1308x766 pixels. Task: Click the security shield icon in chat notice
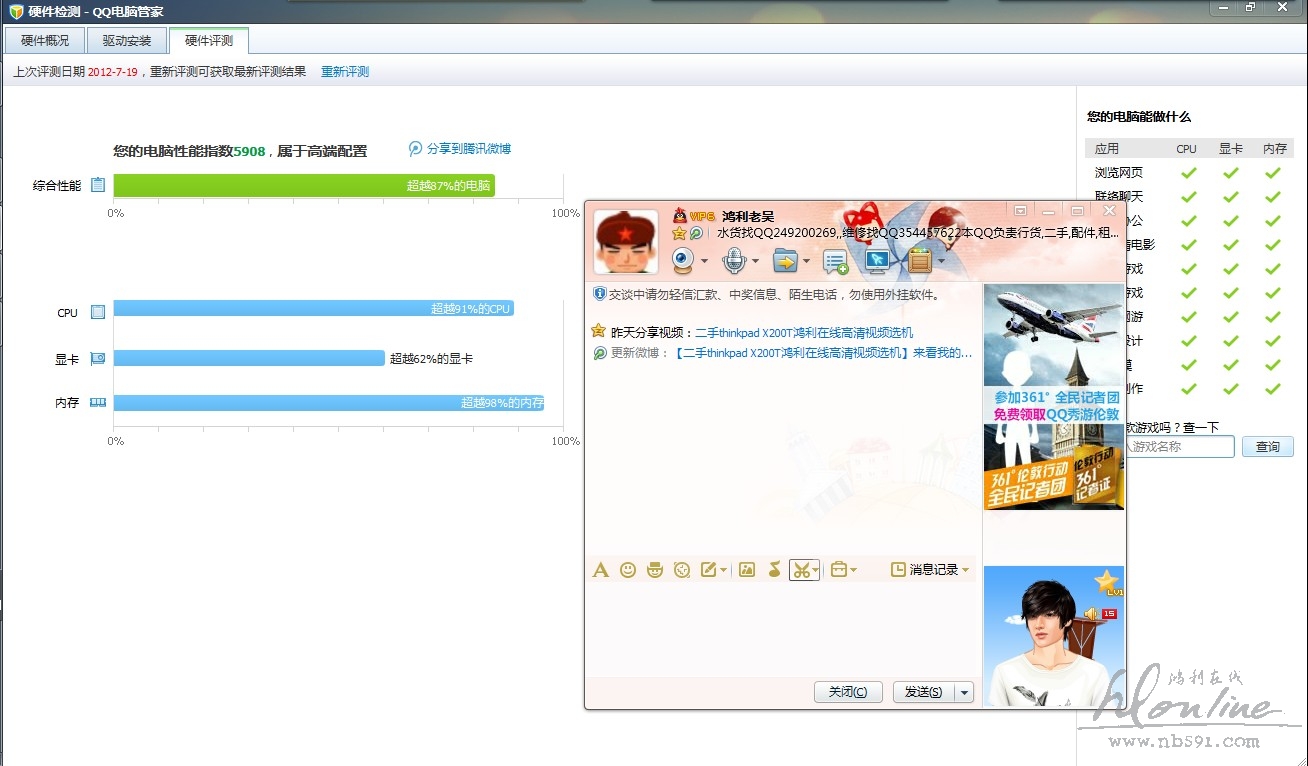tap(600, 294)
